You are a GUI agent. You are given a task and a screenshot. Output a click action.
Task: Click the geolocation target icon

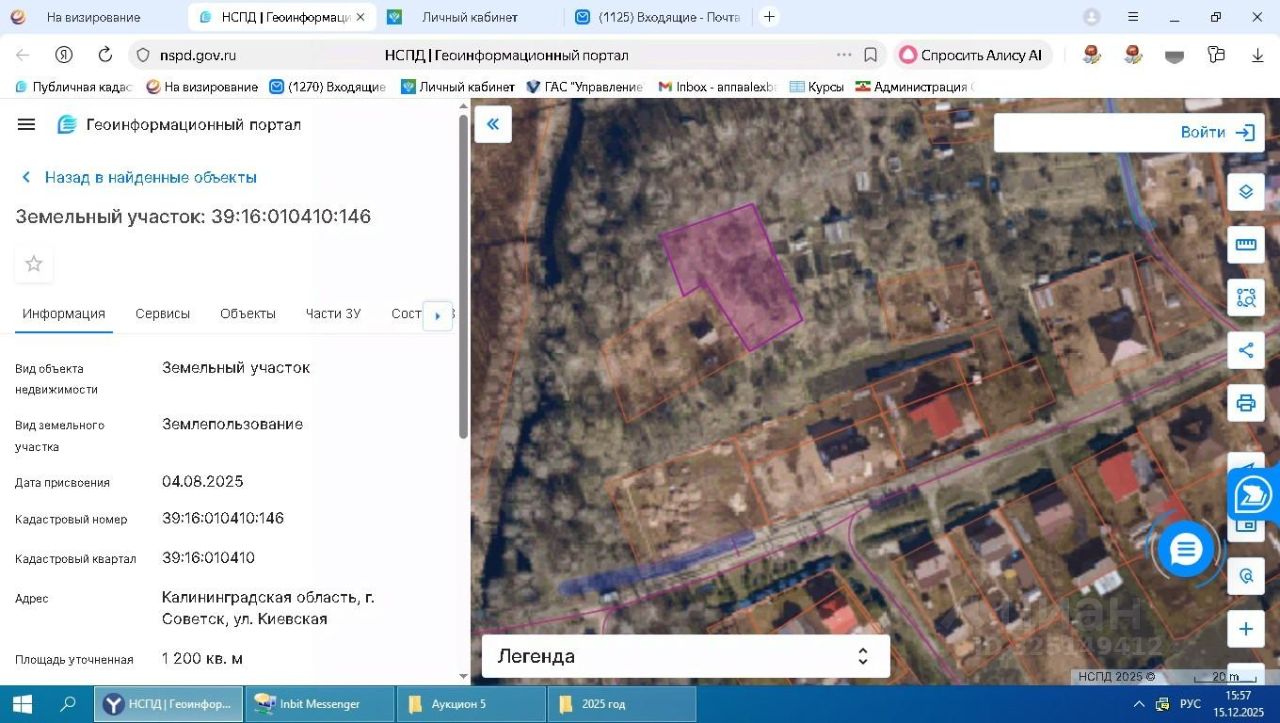(x=1246, y=577)
